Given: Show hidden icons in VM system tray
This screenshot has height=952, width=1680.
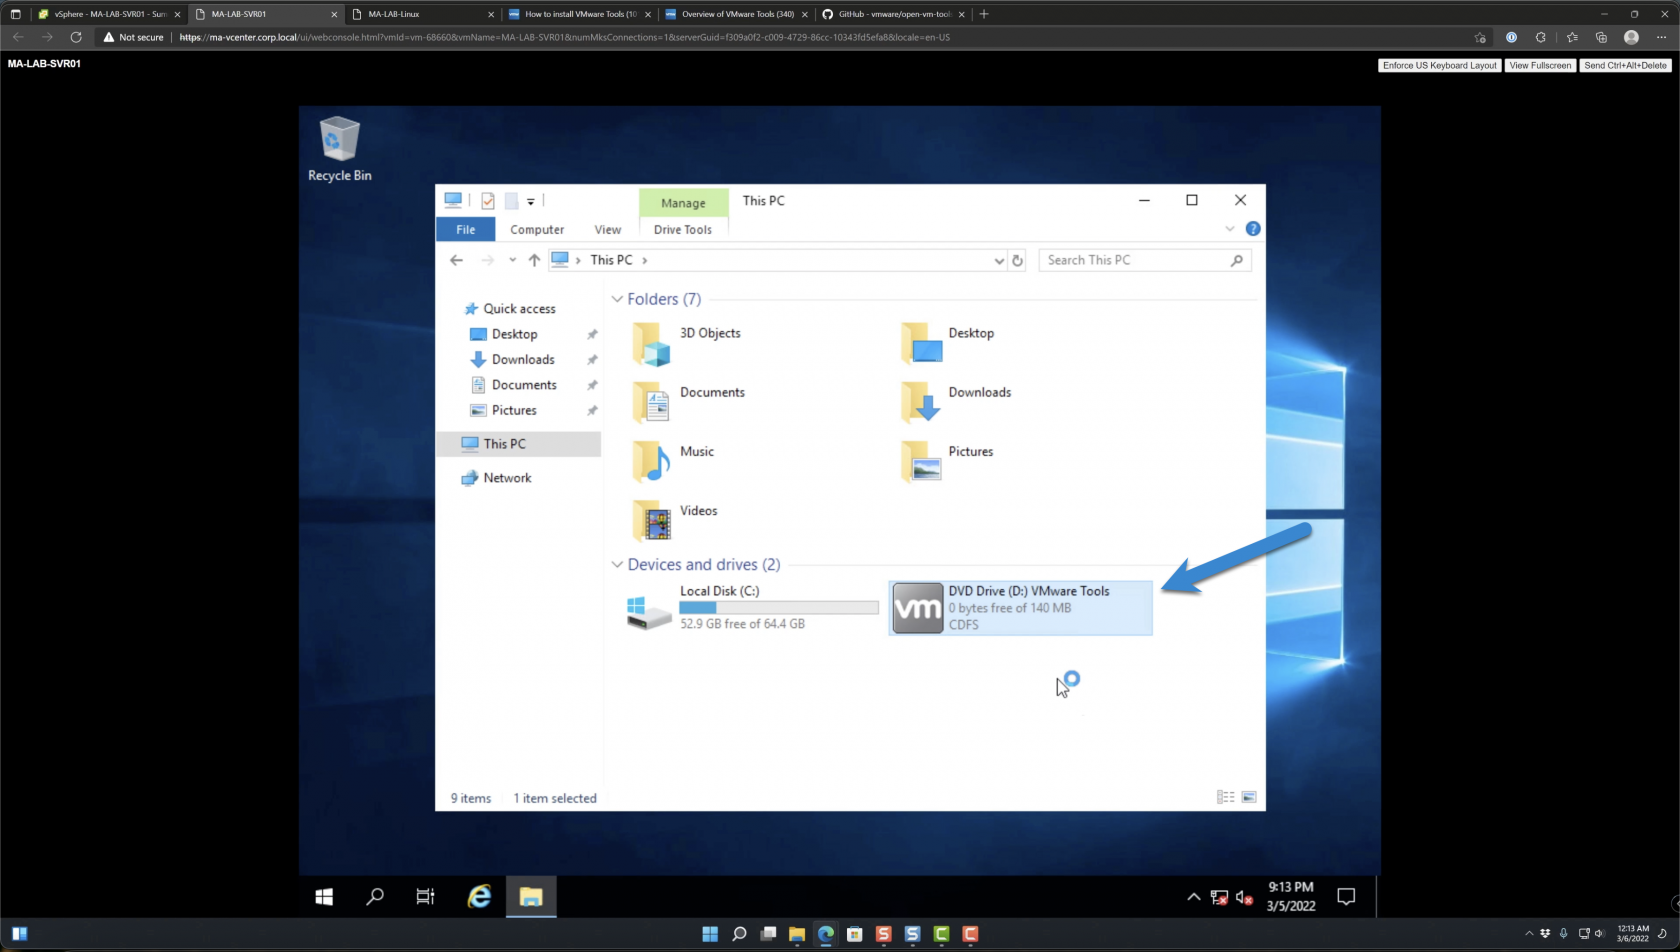Looking at the screenshot, I should click(x=1194, y=897).
